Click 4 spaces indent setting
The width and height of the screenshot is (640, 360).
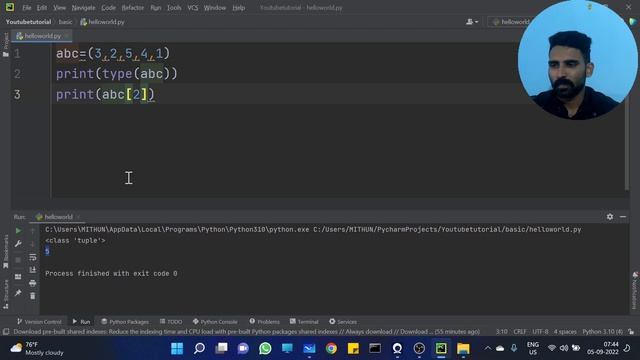click(565, 331)
